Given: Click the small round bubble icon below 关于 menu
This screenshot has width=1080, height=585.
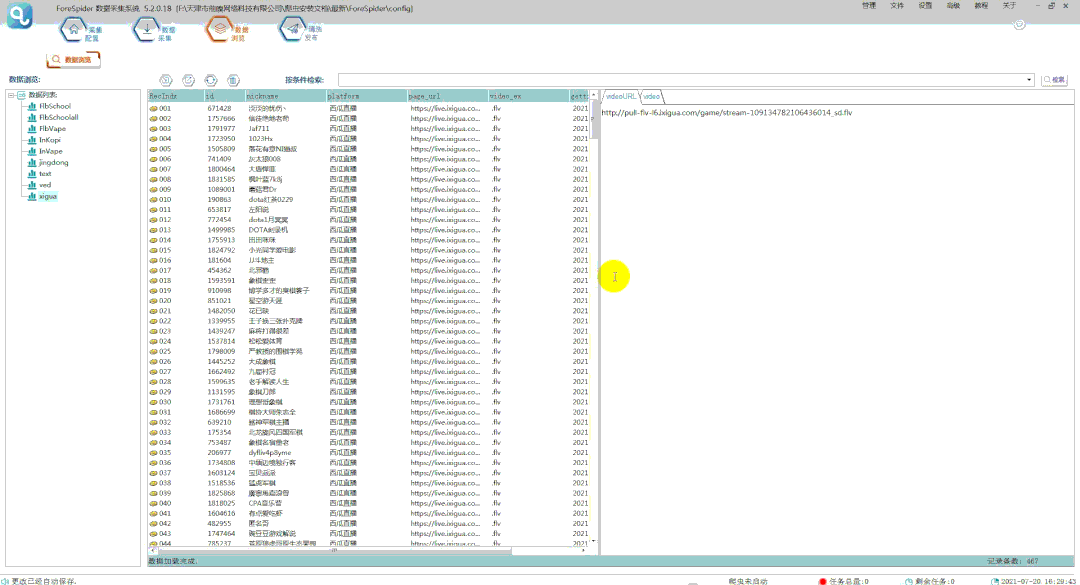Looking at the screenshot, I should [x=1019, y=25].
